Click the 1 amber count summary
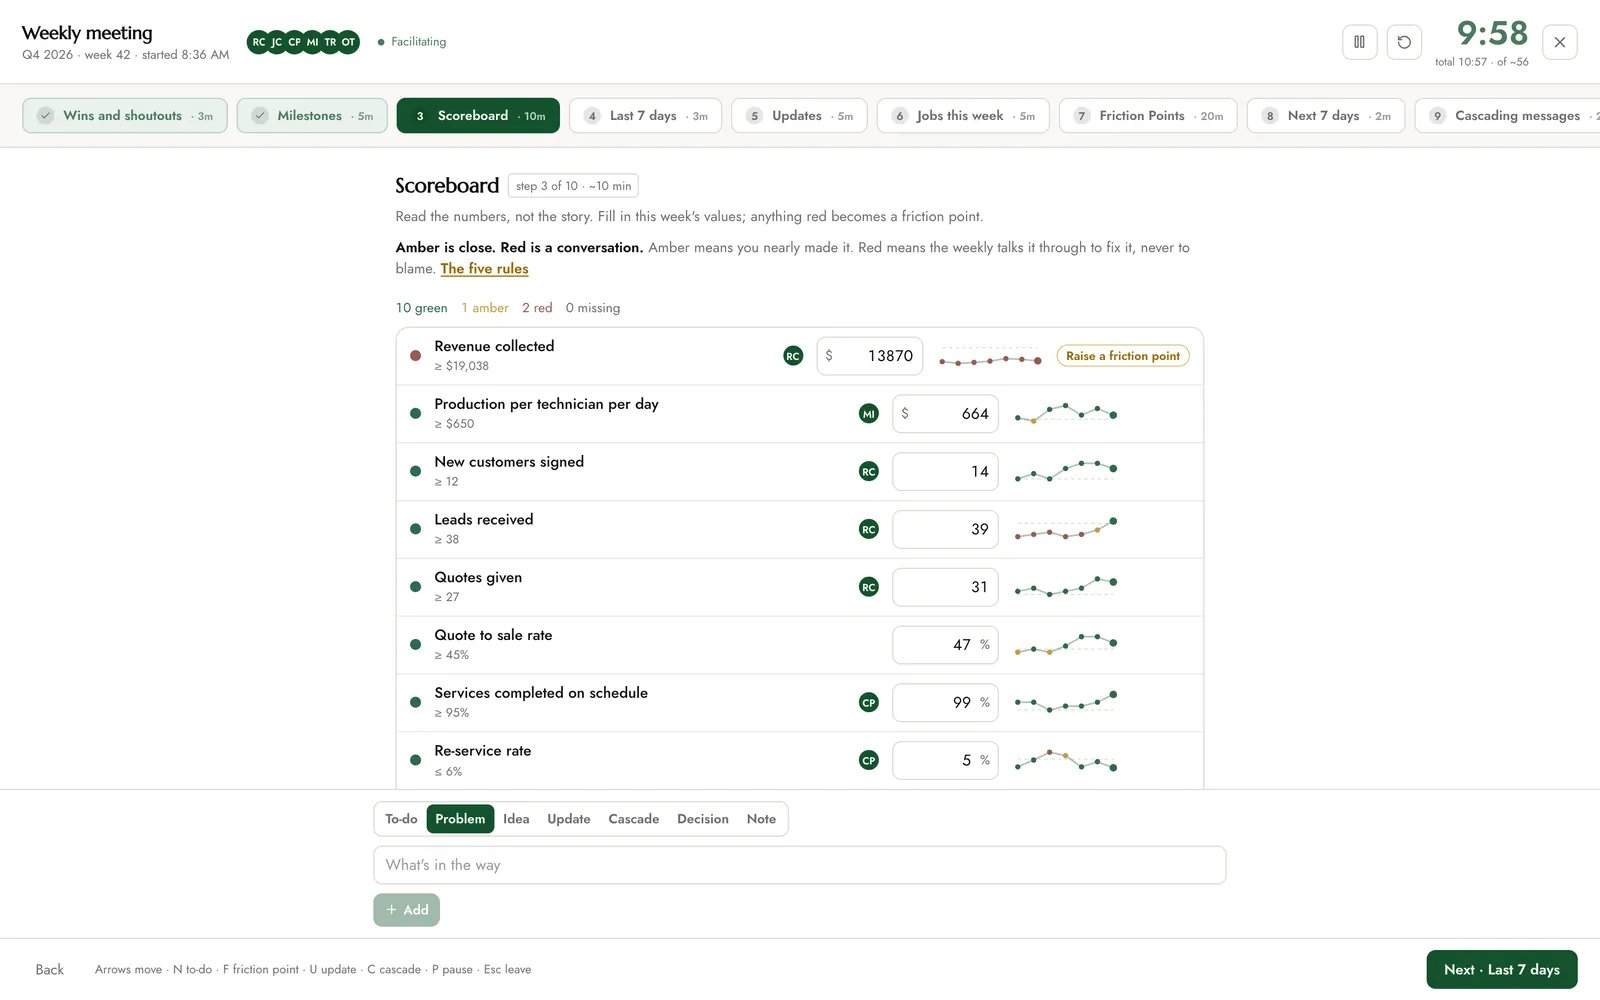 pos(485,308)
